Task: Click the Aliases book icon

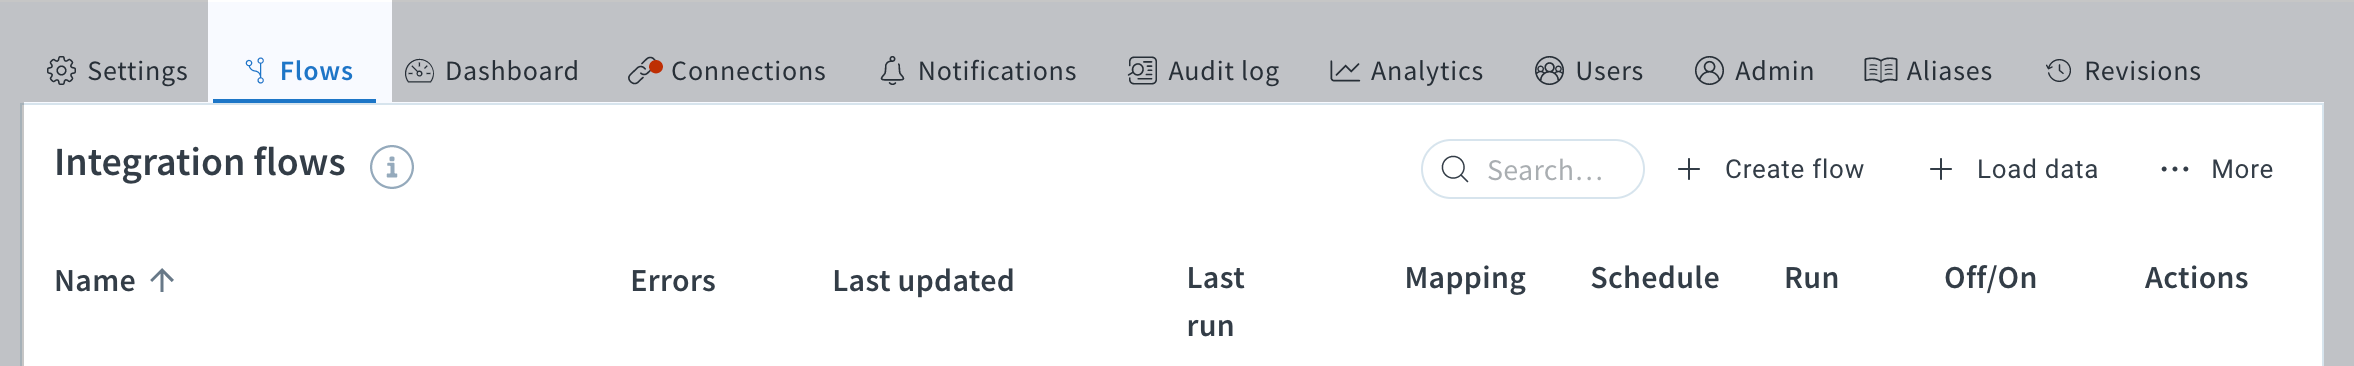Action: point(1880,71)
